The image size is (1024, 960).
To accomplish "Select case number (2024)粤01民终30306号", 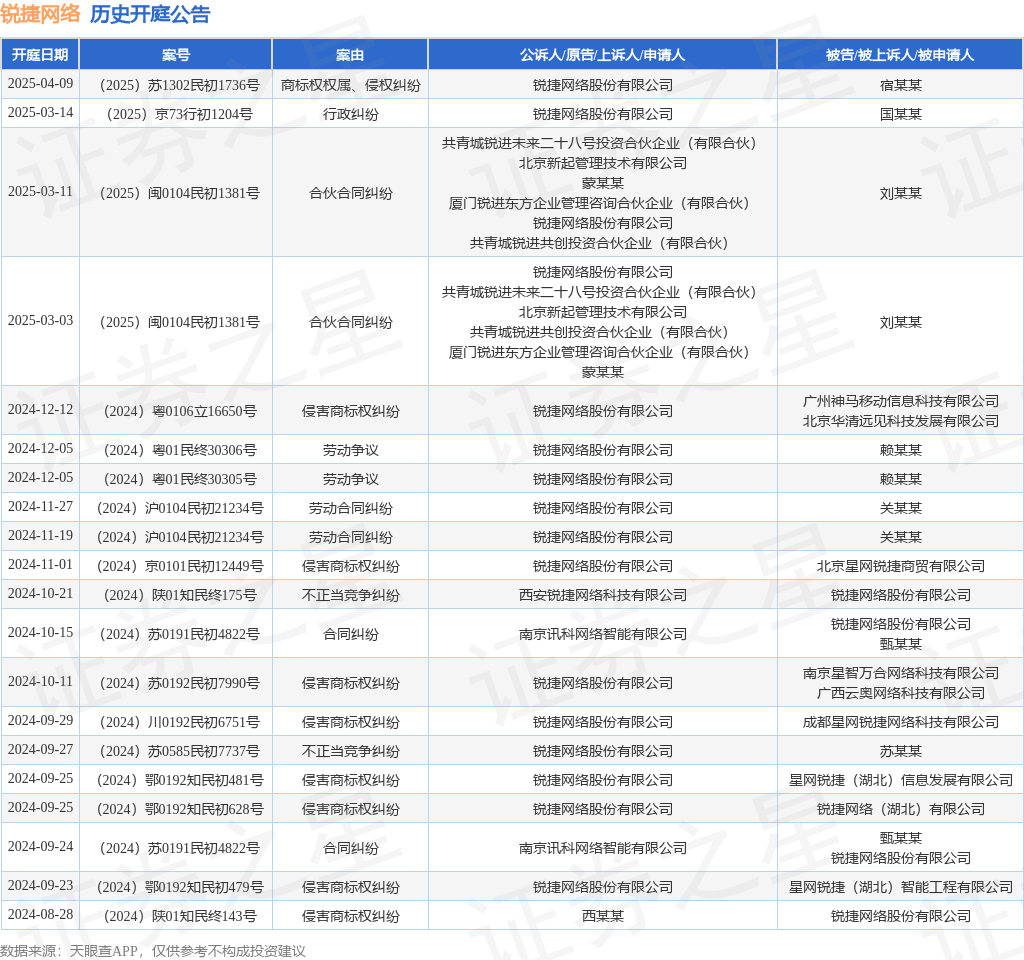I will click(x=176, y=450).
